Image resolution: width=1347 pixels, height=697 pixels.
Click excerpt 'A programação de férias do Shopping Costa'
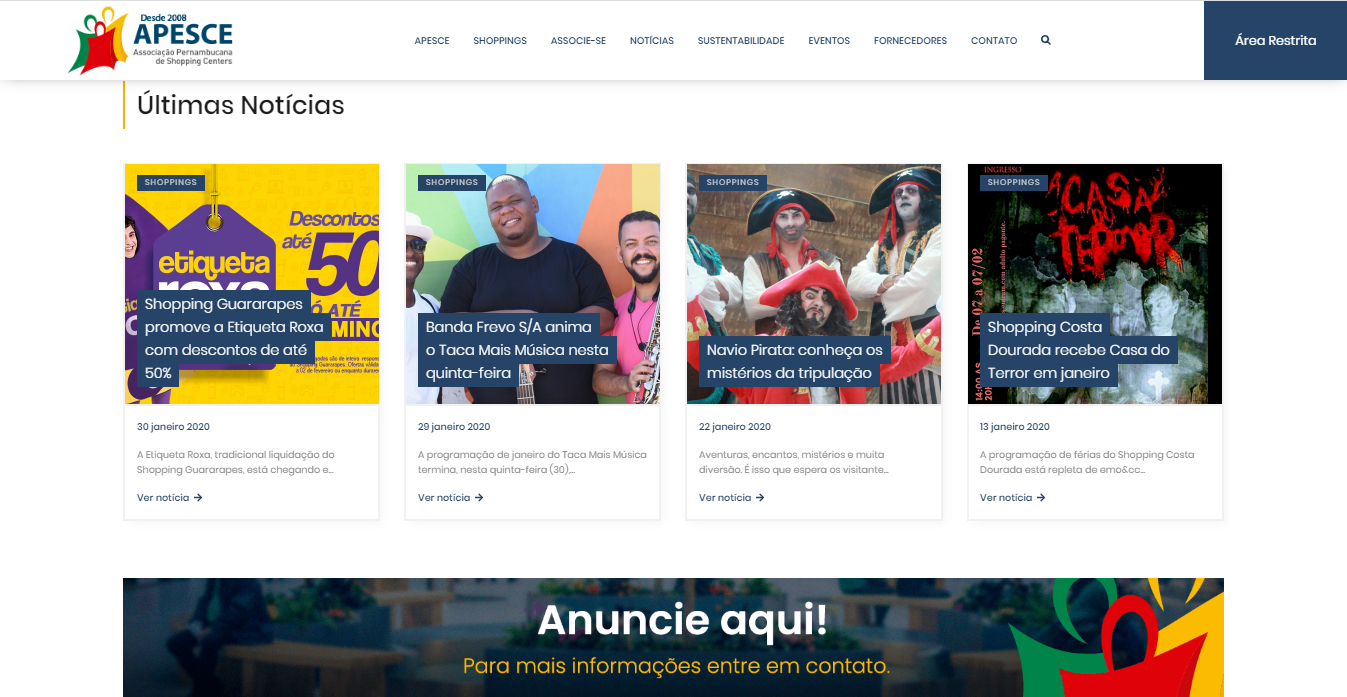[x=1087, y=462]
